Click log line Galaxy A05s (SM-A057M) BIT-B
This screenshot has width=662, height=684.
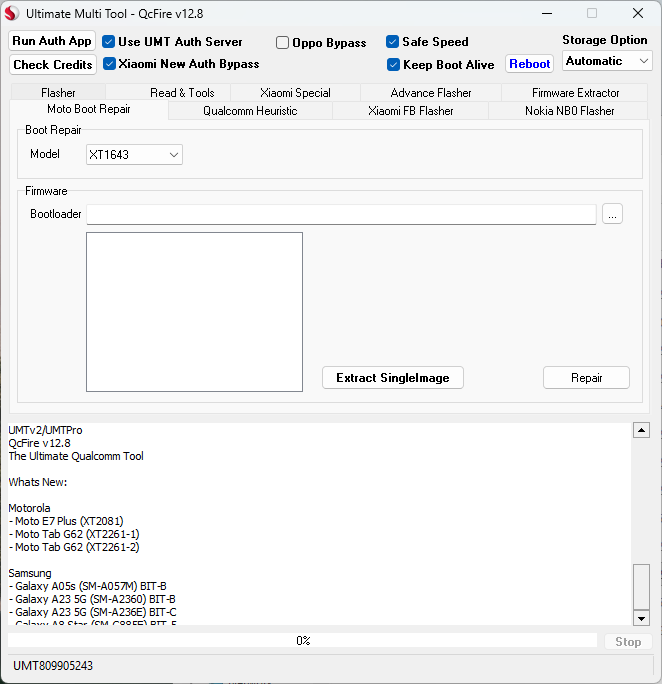tap(88, 586)
